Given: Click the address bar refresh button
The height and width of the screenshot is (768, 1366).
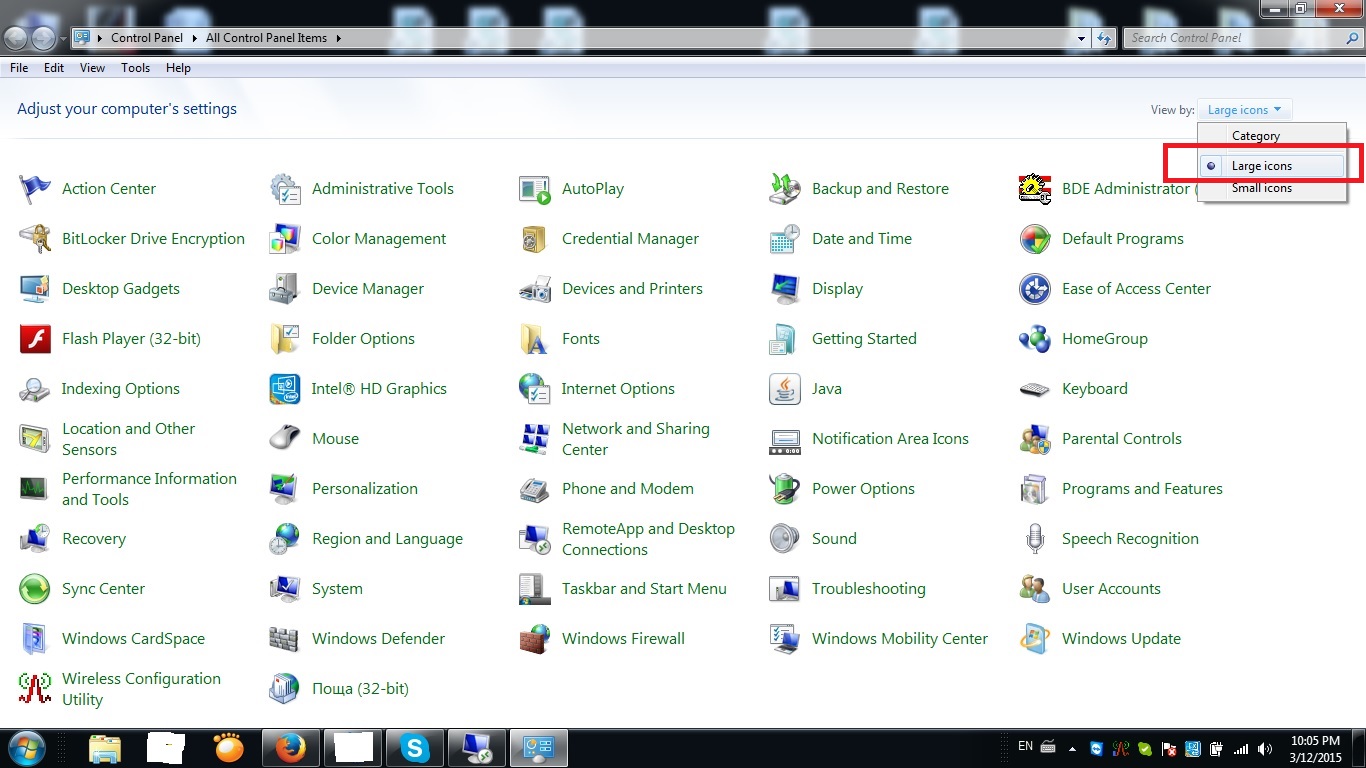Looking at the screenshot, I should click(1104, 38).
